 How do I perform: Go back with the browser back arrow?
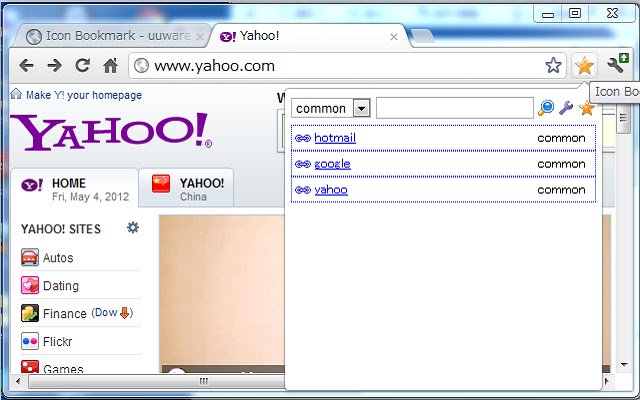click(27, 65)
